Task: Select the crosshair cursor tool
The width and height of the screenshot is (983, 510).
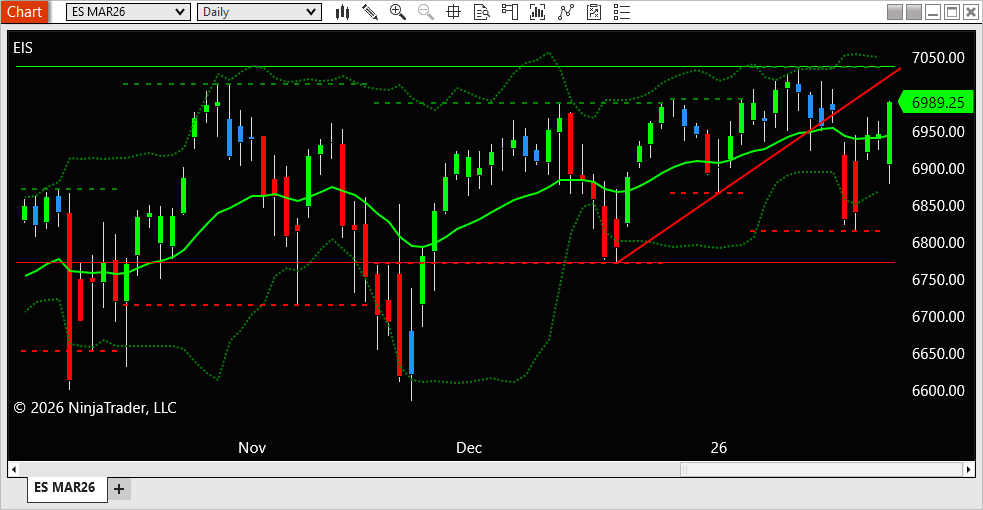Action: click(453, 12)
